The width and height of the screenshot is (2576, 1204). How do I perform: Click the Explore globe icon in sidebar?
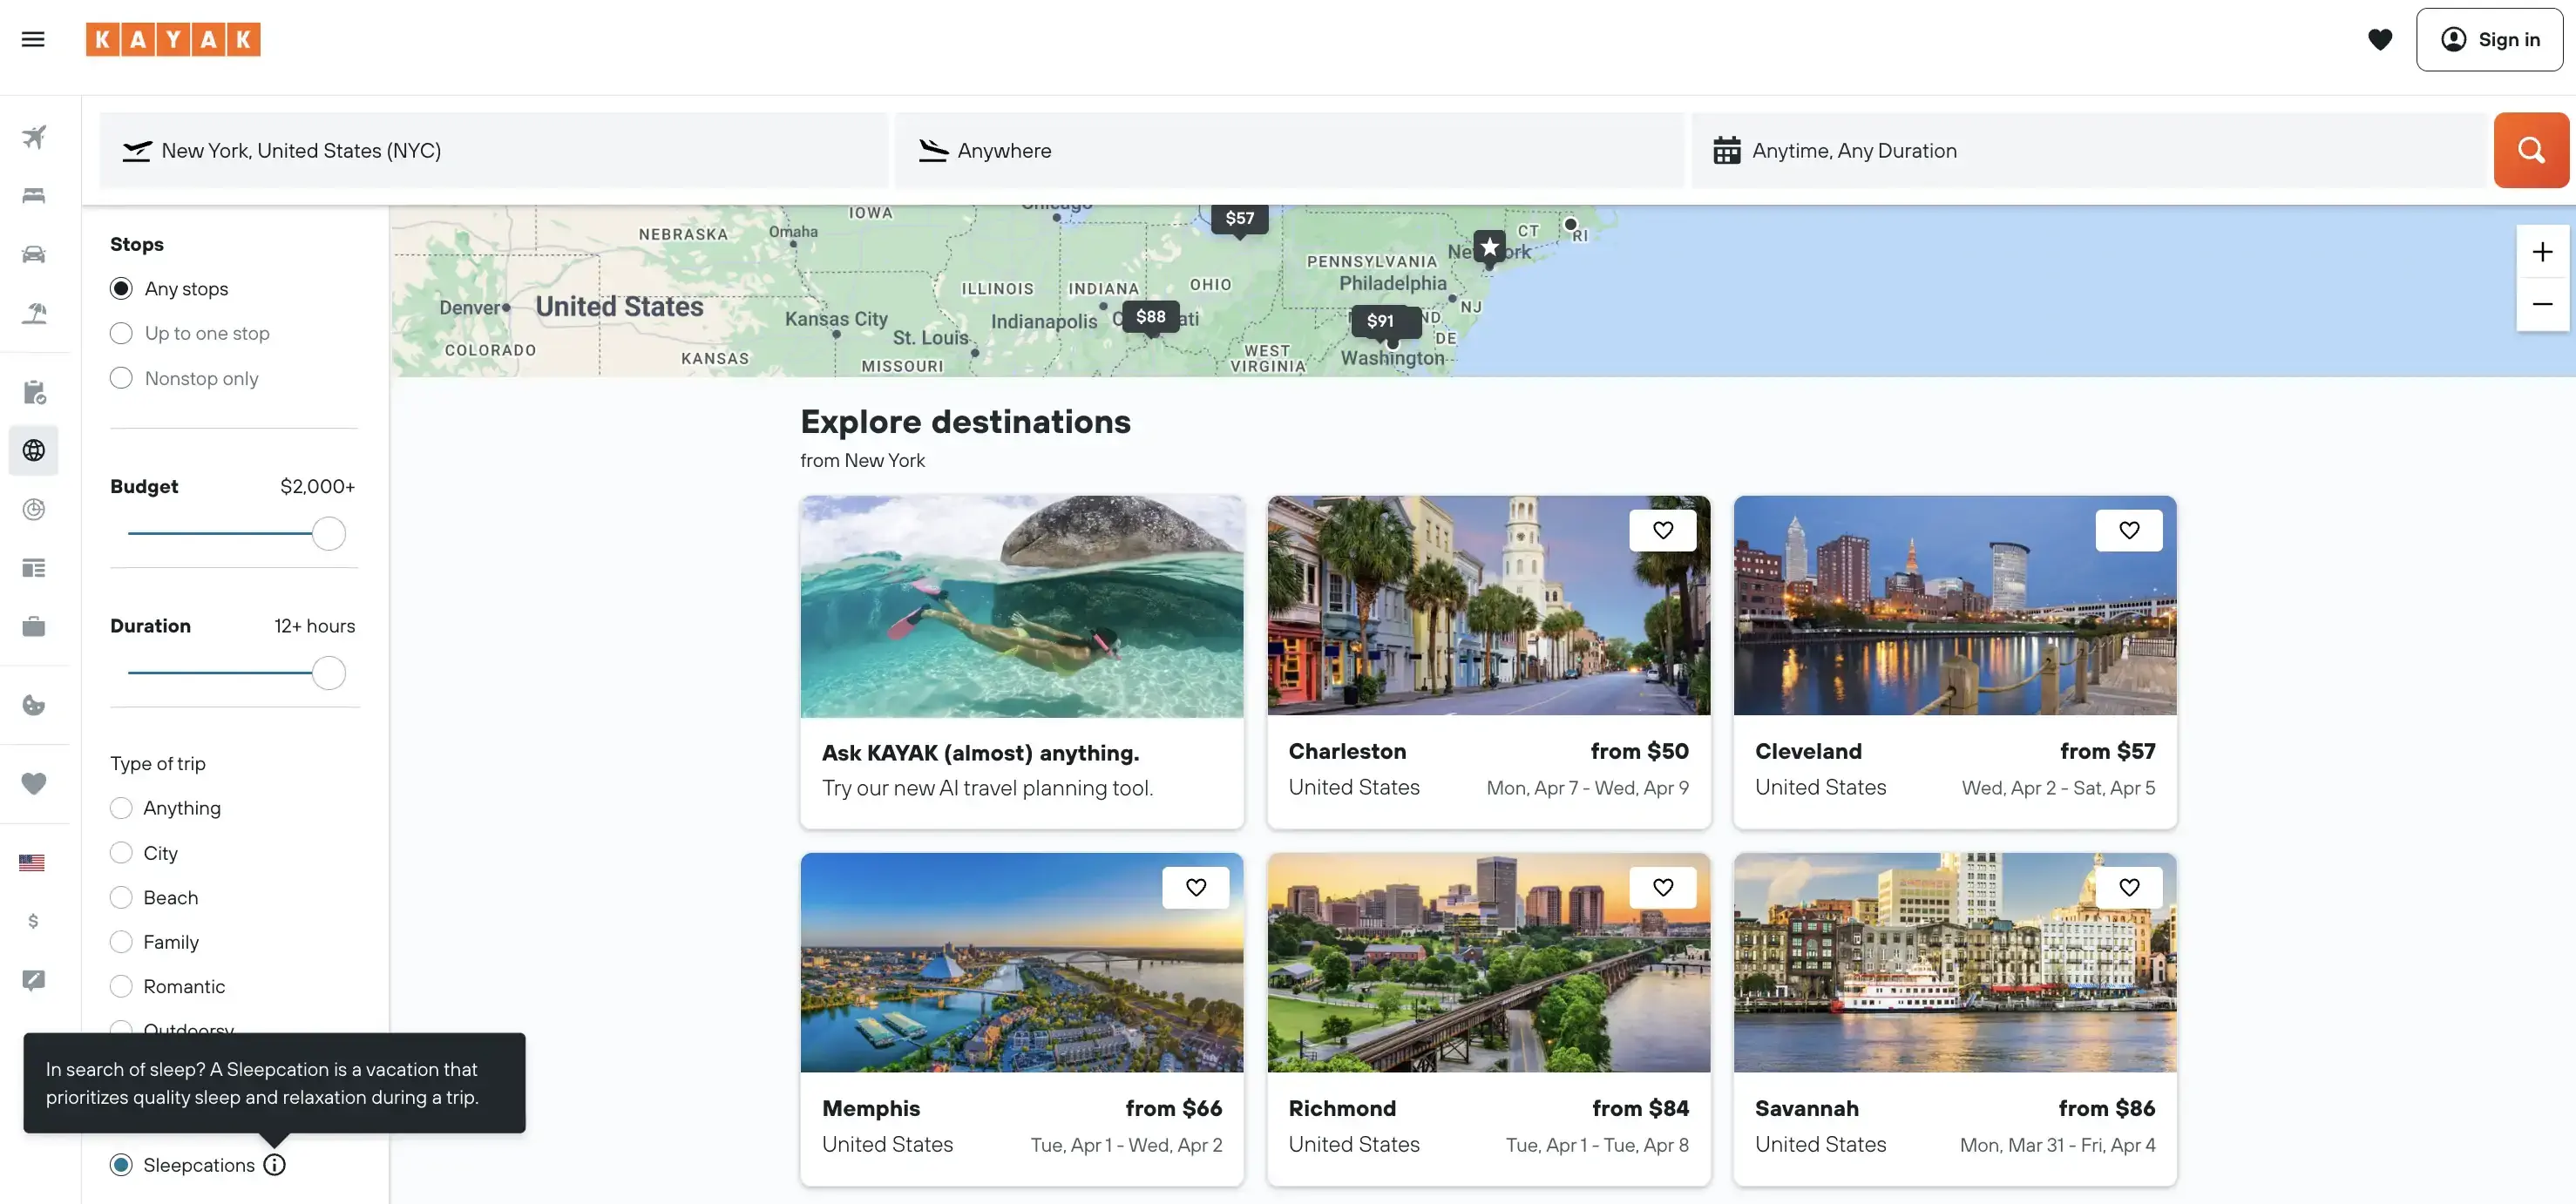click(34, 450)
